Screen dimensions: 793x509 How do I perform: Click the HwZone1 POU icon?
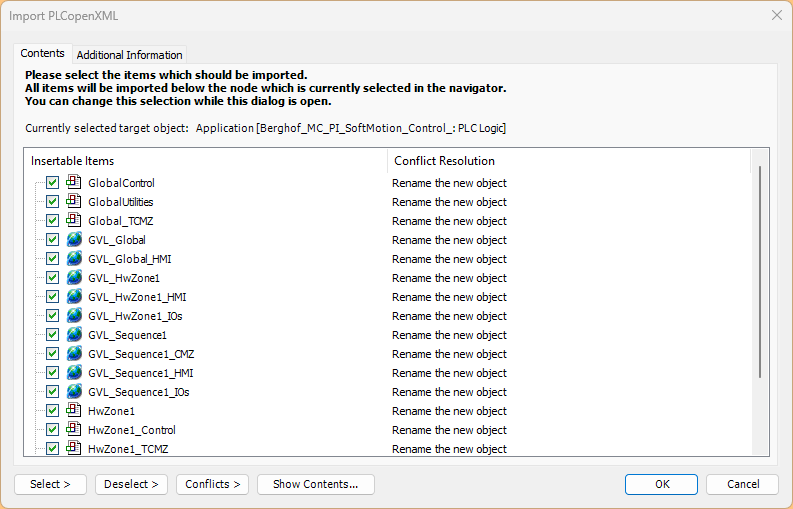74,410
